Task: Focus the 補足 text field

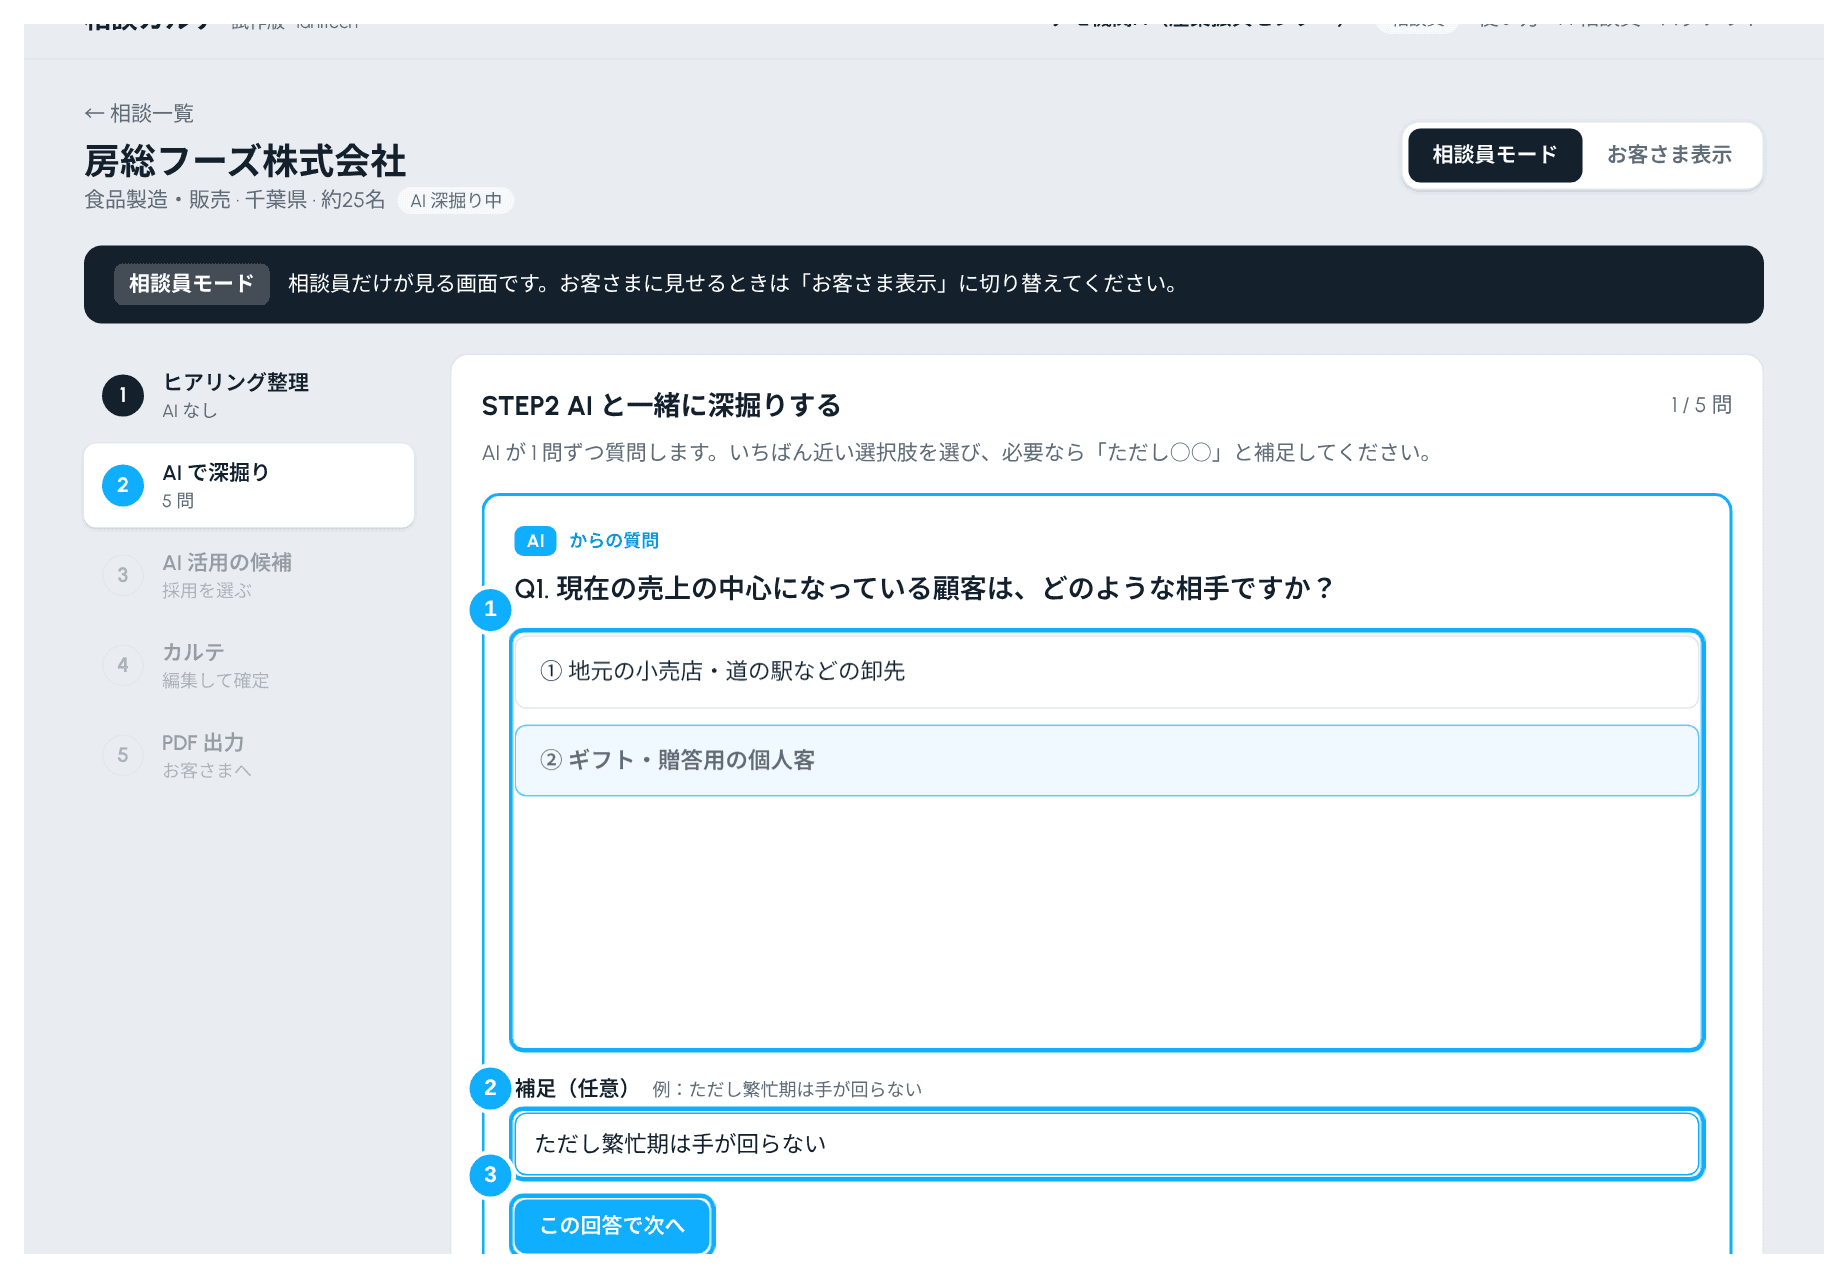Action: point(1106,1143)
